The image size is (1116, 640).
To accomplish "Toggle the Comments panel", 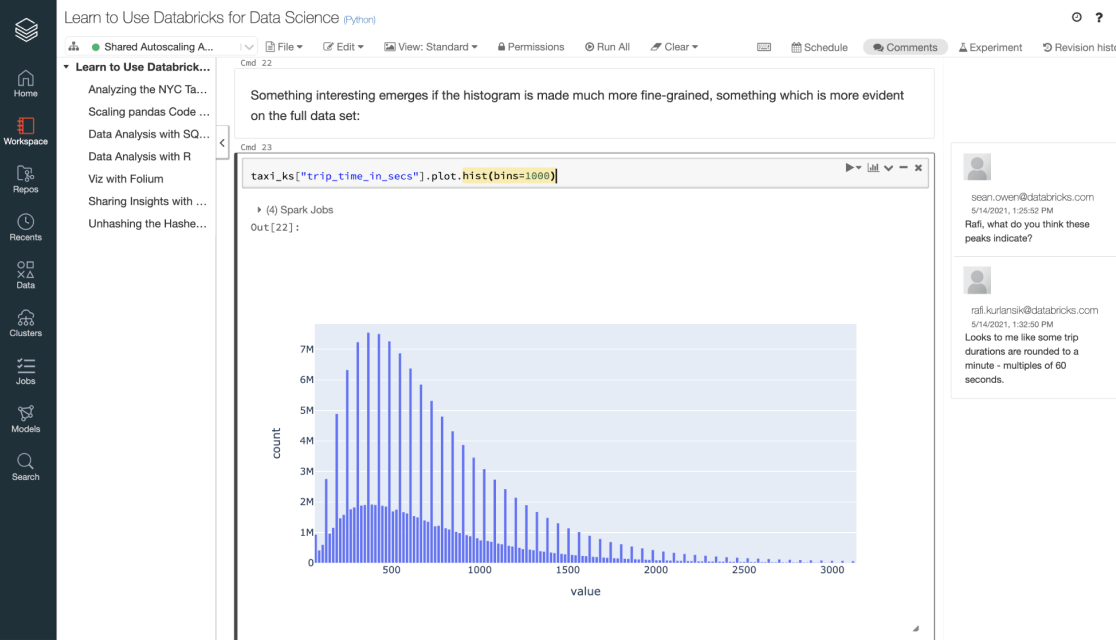I will pos(905,47).
